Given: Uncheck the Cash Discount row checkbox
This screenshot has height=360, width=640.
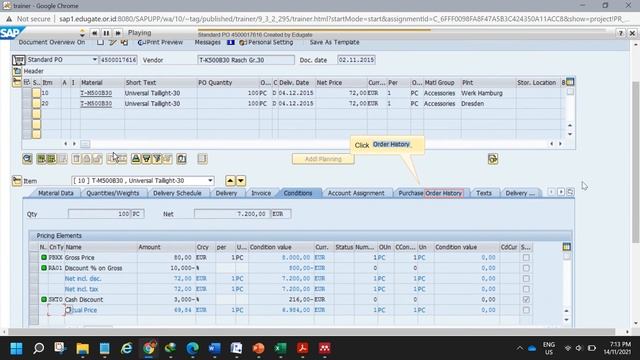Looking at the screenshot, I should [526, 300].
